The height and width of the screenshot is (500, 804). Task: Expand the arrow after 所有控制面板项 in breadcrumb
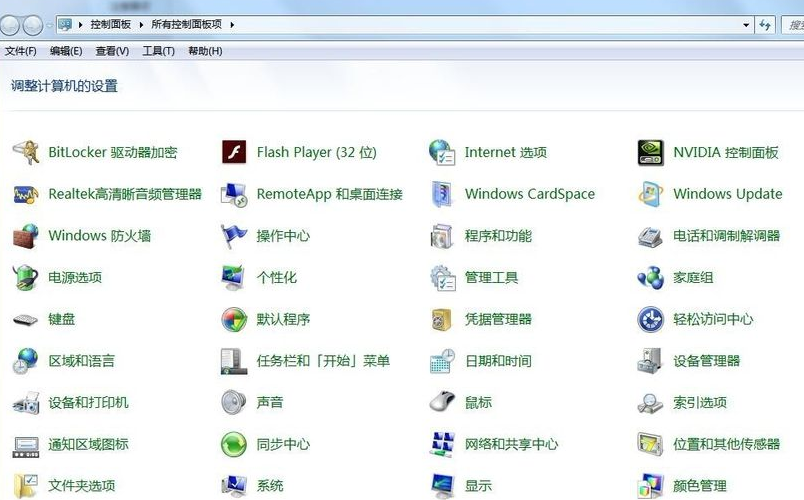click(233, 24)
